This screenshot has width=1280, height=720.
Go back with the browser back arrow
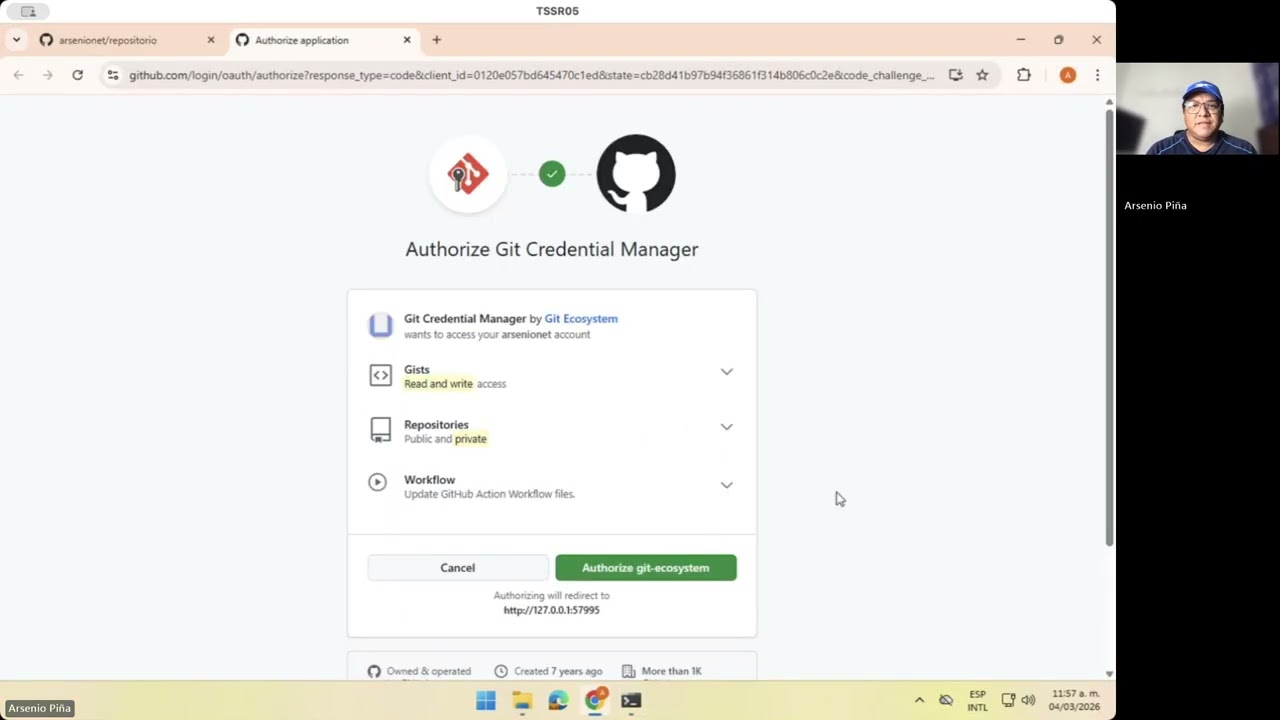coord(18,75)
